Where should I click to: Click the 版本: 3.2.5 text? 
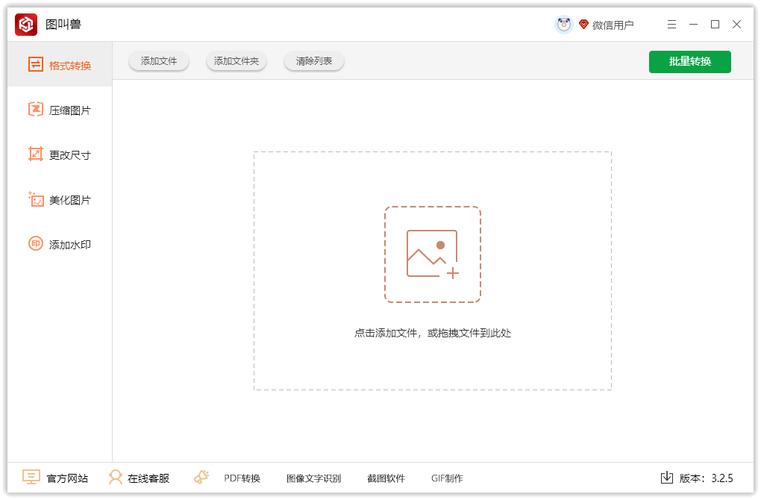pyautogui.click(x=706, y=479)
